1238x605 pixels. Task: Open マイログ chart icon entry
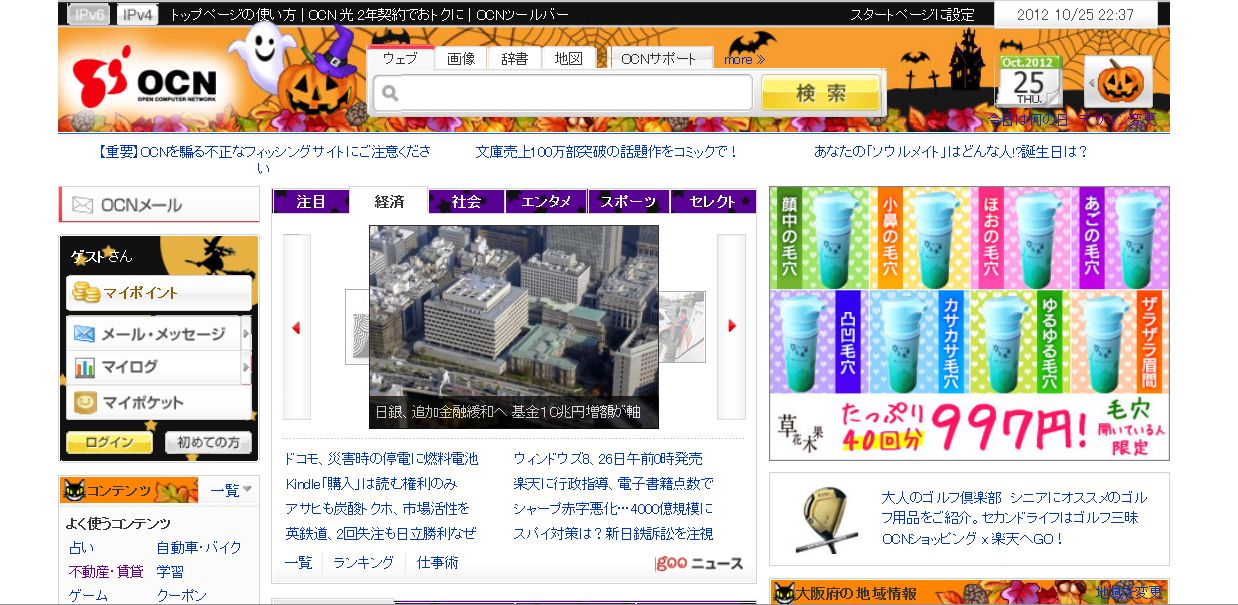tap(154, 368)
